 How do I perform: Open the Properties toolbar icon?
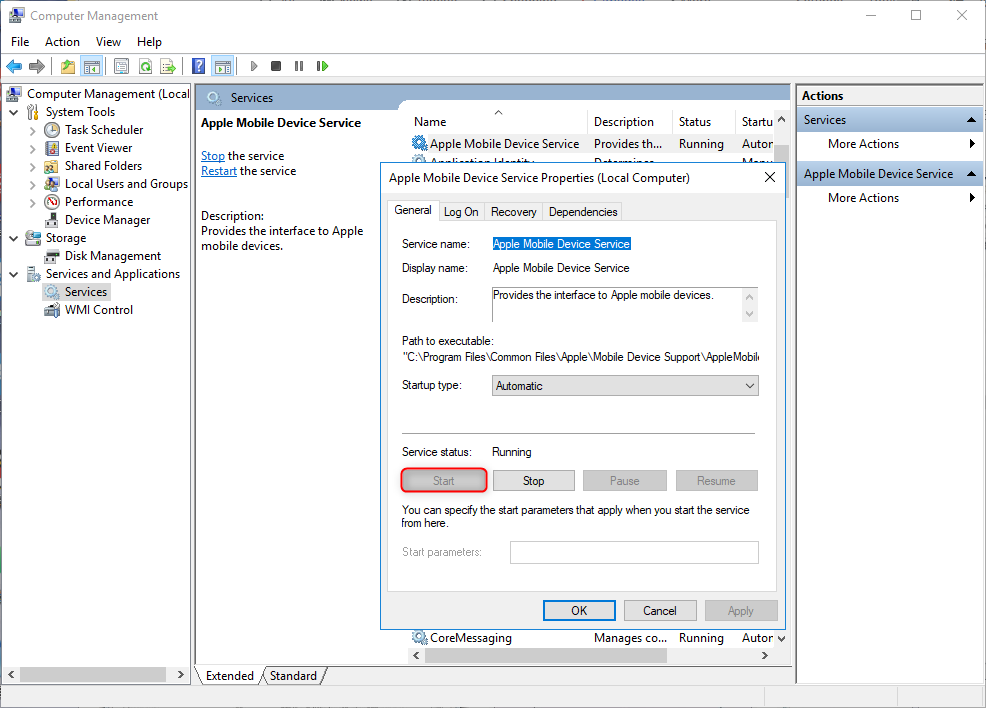pyautogui.click(x=121, y=66)
